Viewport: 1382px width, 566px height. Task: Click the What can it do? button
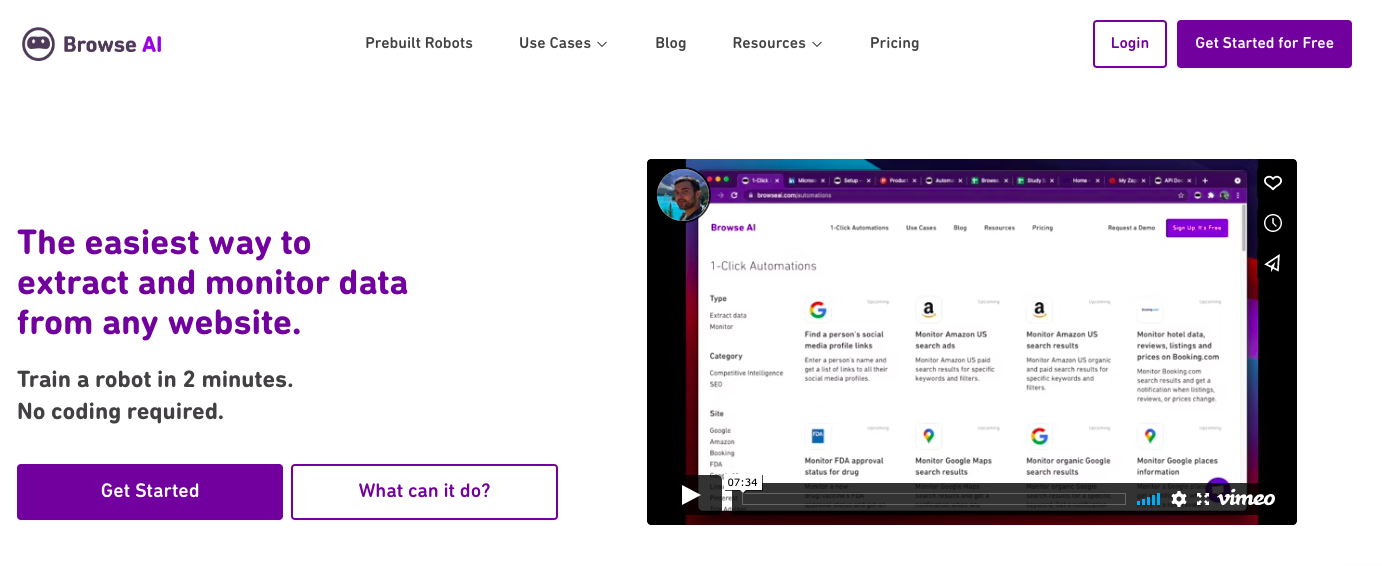pos(424,491)
